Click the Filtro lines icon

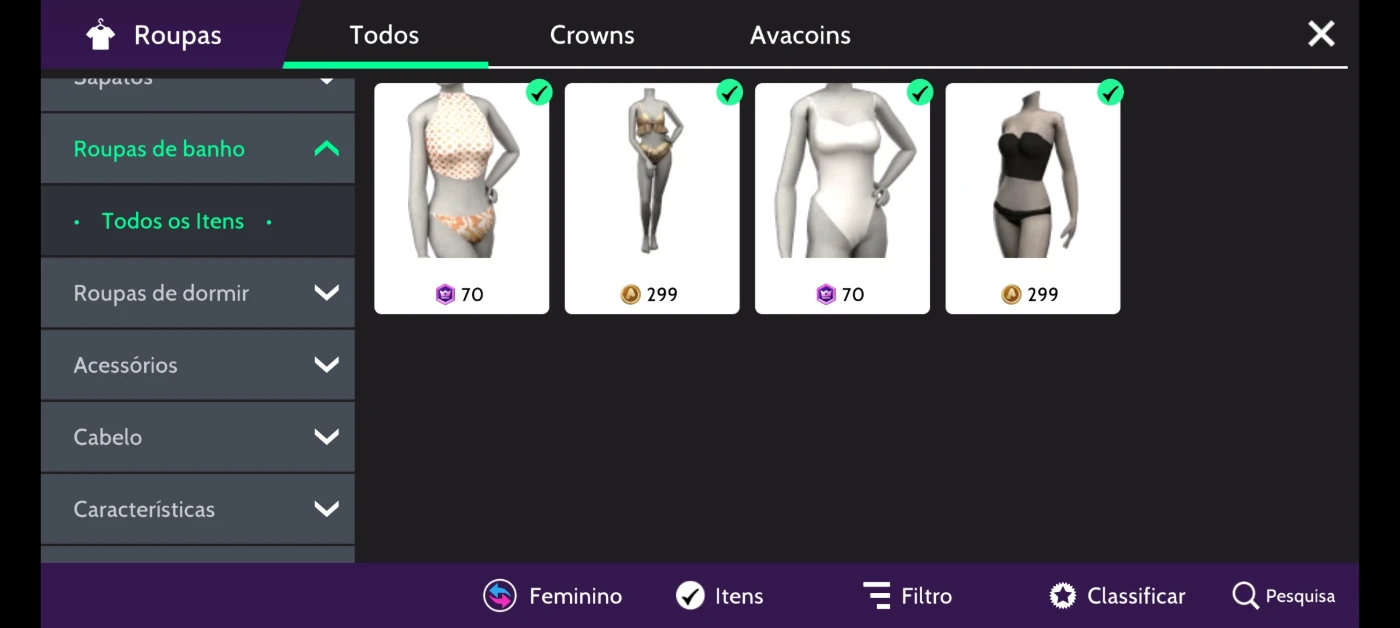(x=877, y=596)
